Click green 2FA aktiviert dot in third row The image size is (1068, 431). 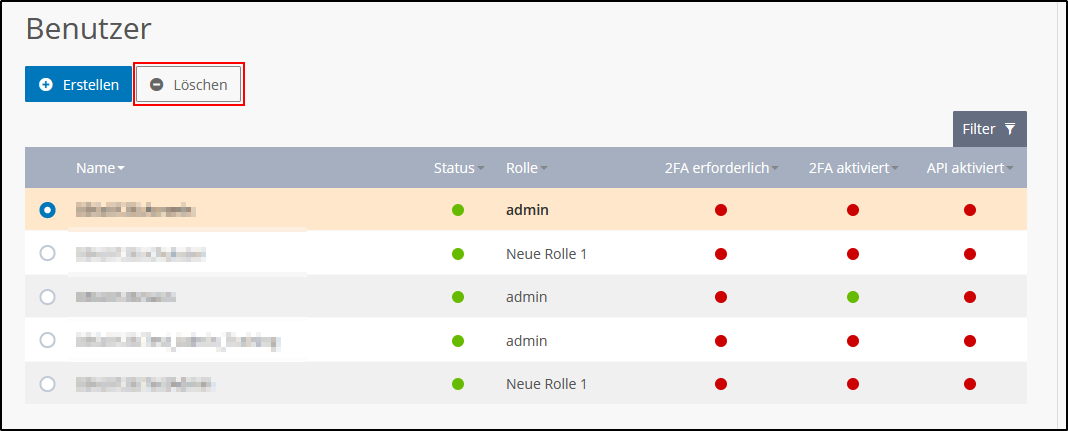point(853,297)
